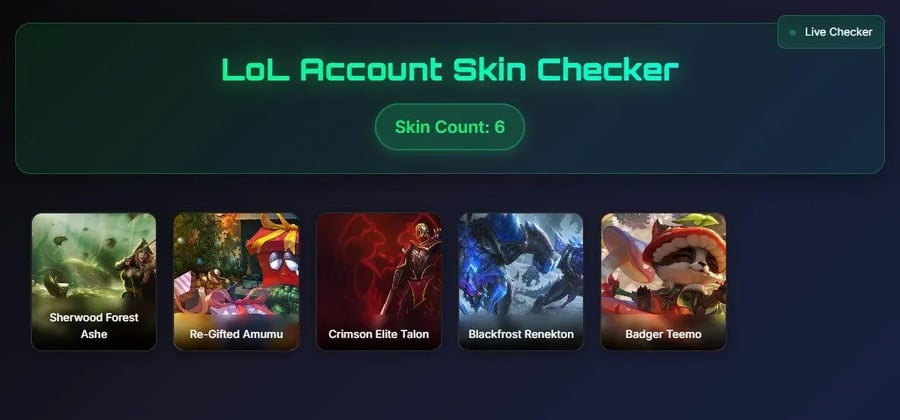The image size is (900, 420).
Task: Open the Sherwood Forest Ashe skin card
Action: coord(94,282)
